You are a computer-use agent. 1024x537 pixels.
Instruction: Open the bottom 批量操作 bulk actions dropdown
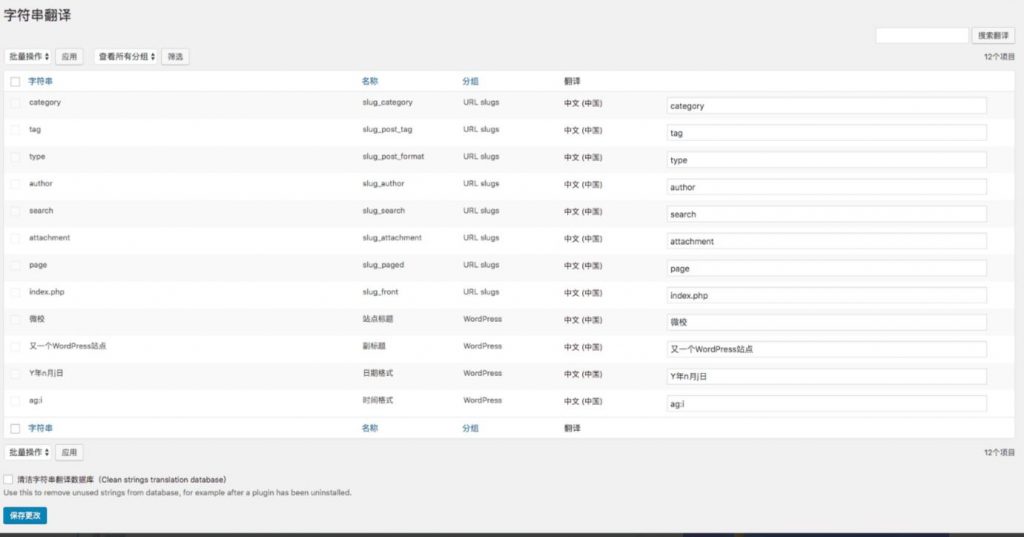click(x=28, y=452)
